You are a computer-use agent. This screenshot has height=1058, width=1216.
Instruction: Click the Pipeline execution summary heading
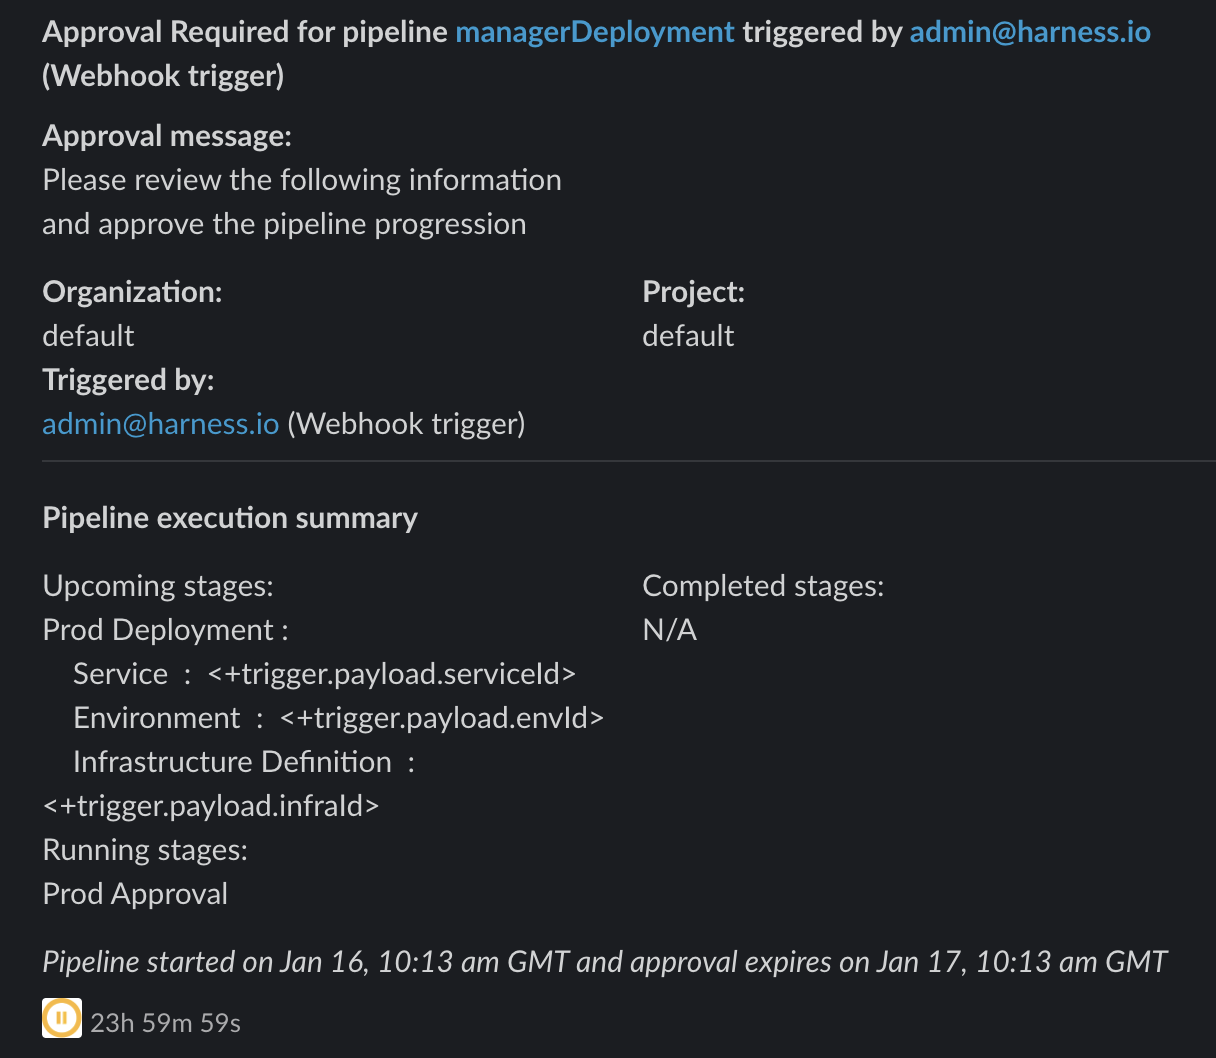230,518
